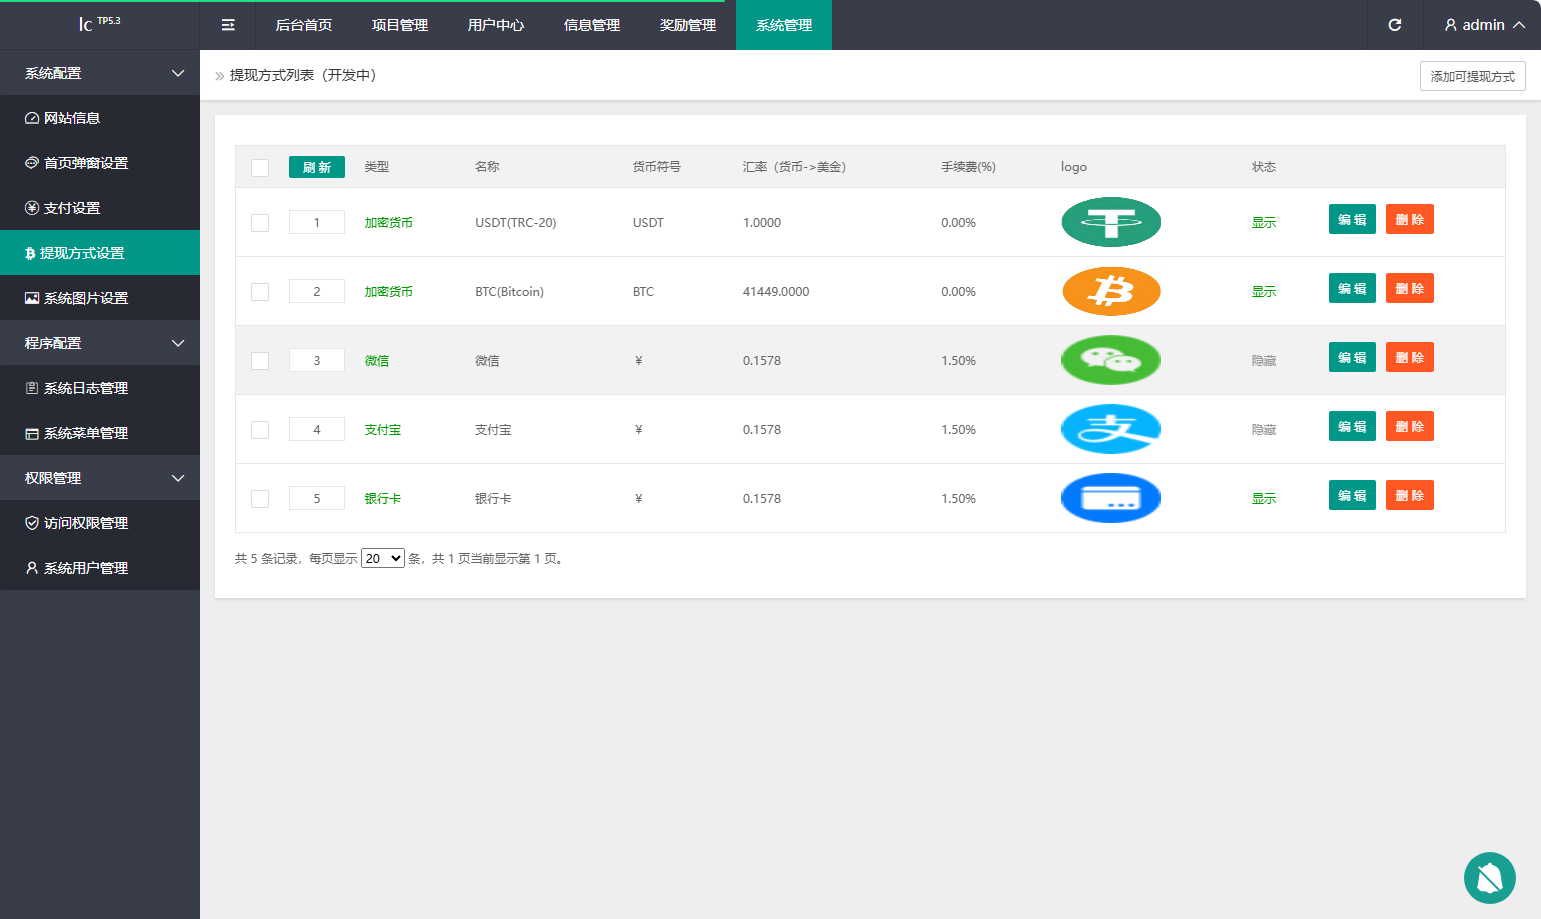This screenshot has height=919, width=1541.
Task: Delete the 银行卡 withdrawal method
Action: pyautogui.click(x=1410, y=495)
